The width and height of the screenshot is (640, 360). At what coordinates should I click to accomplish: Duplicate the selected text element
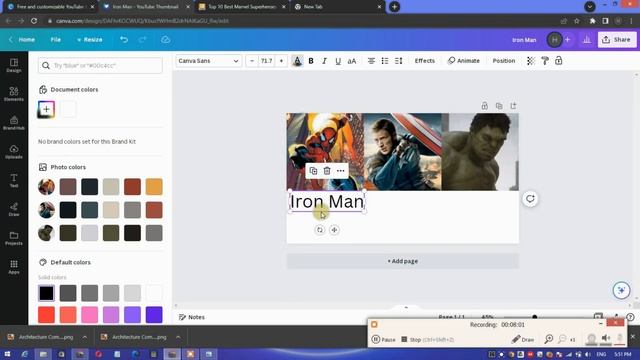313,171
